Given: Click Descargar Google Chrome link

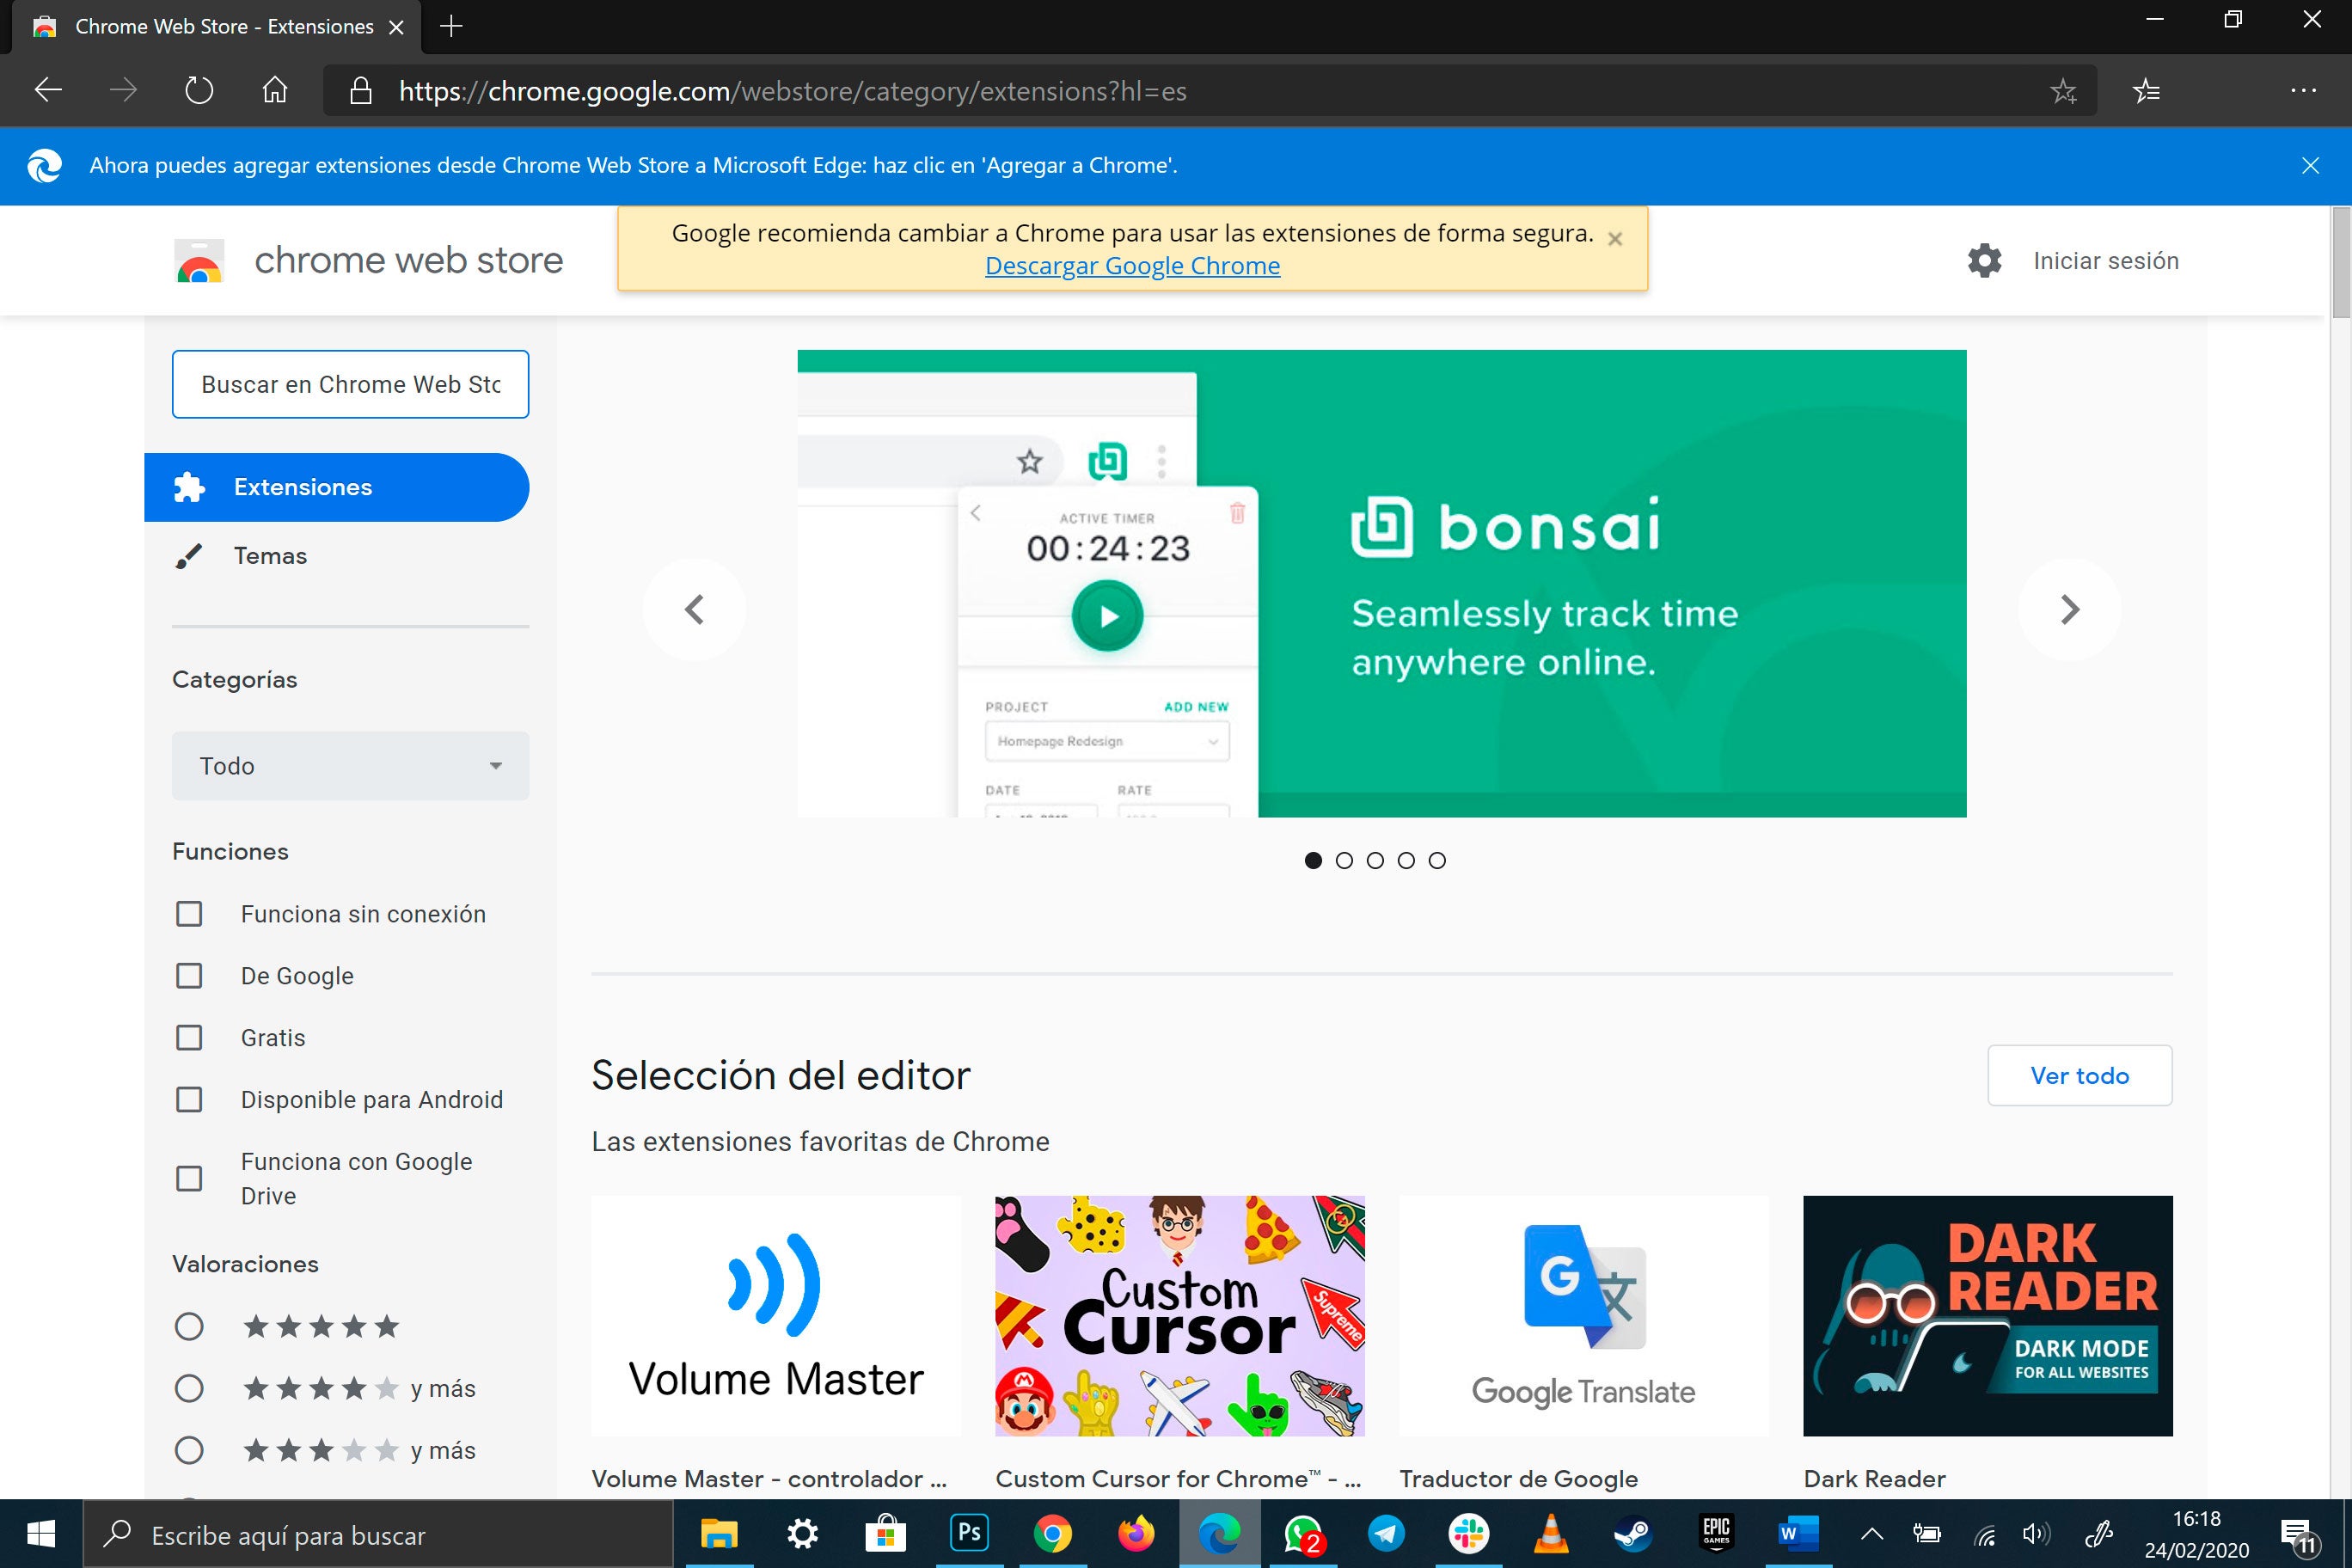Looking at the screenshot, I should 1132,266.
